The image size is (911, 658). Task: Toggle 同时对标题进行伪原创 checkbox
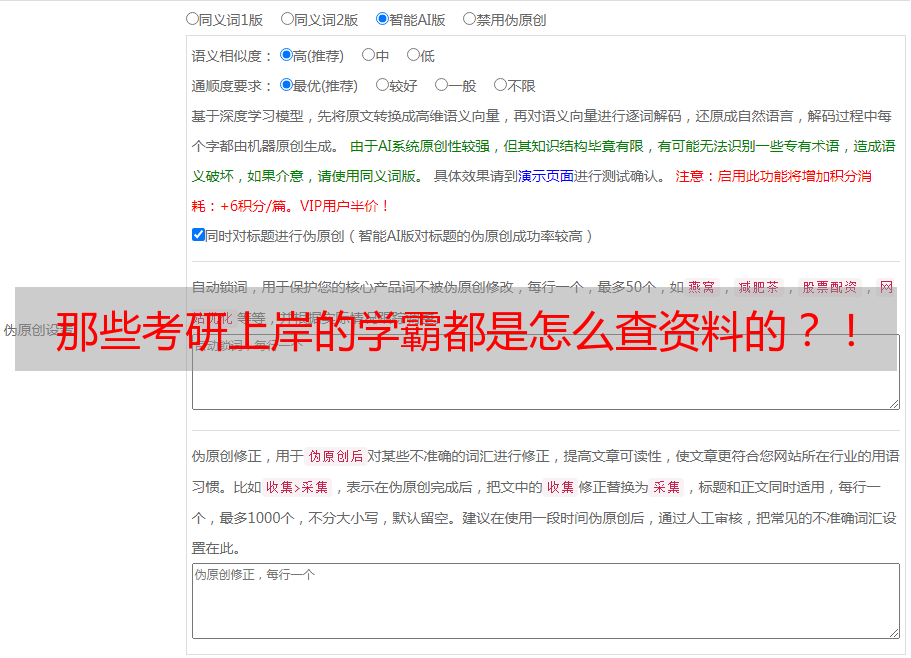(x=198, y=235)
